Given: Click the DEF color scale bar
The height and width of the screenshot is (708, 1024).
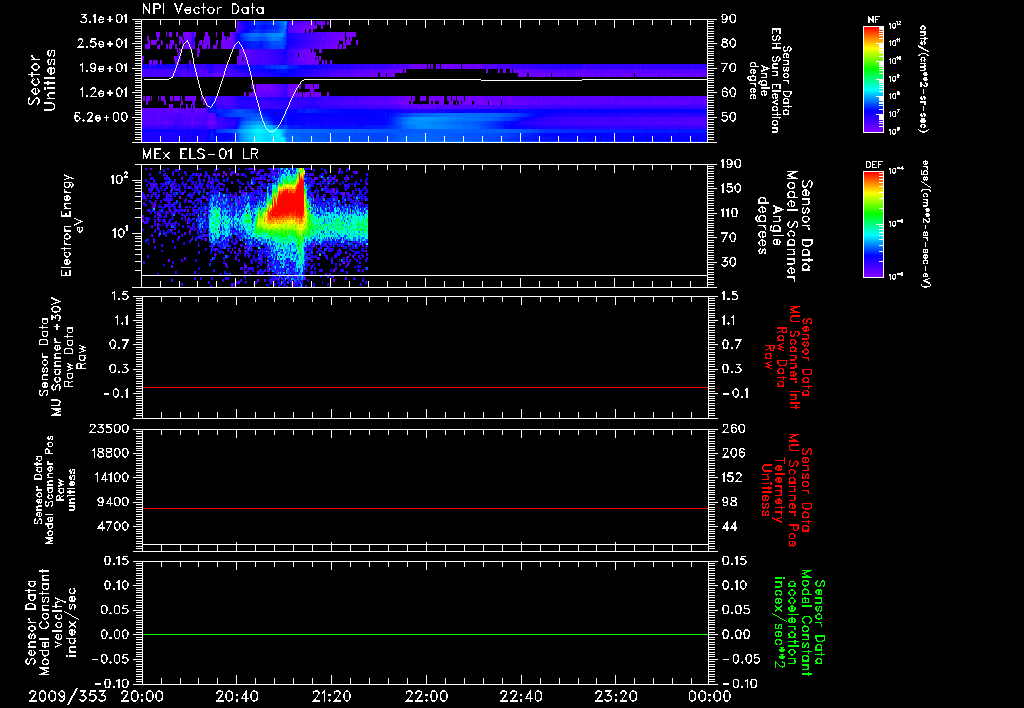Looking at the screenshot, I should (x=873, y=224).
